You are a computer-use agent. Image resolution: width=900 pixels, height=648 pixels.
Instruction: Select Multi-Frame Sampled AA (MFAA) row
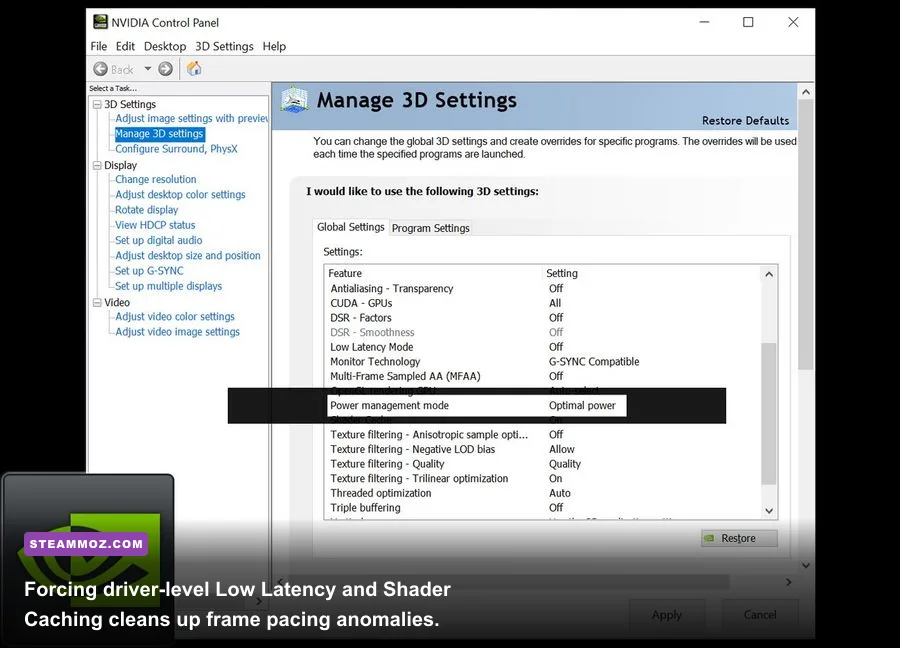coord(542,376)
